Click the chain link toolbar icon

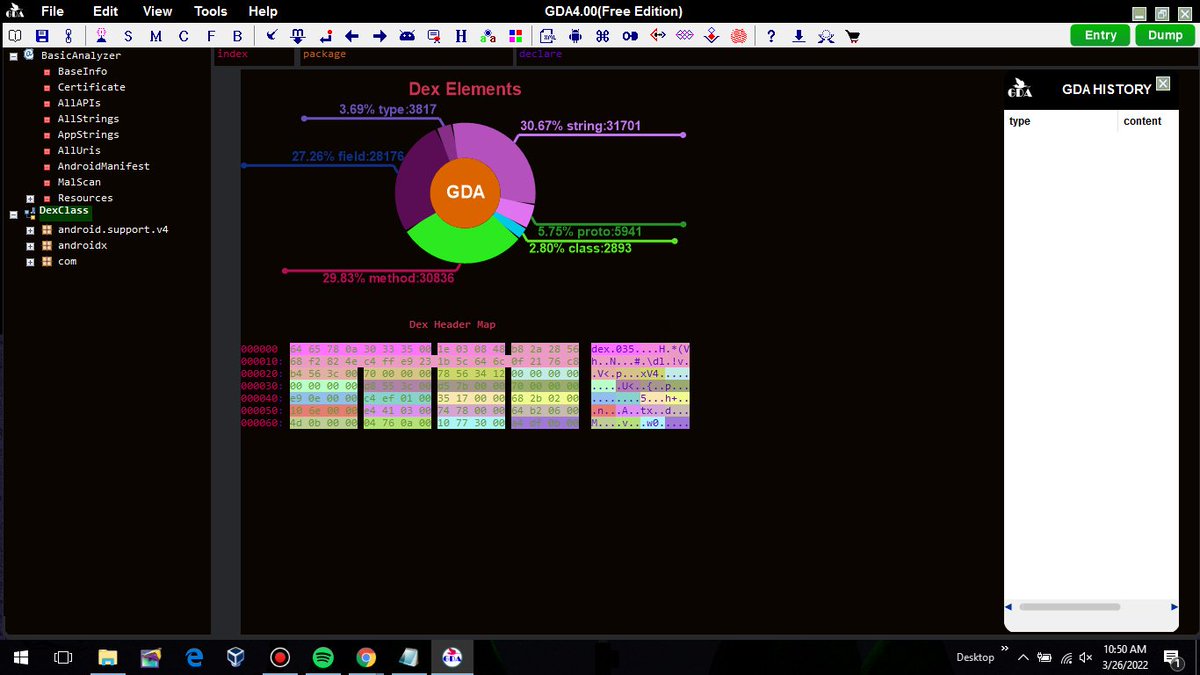pyautogui.click(x=68, y=36)
